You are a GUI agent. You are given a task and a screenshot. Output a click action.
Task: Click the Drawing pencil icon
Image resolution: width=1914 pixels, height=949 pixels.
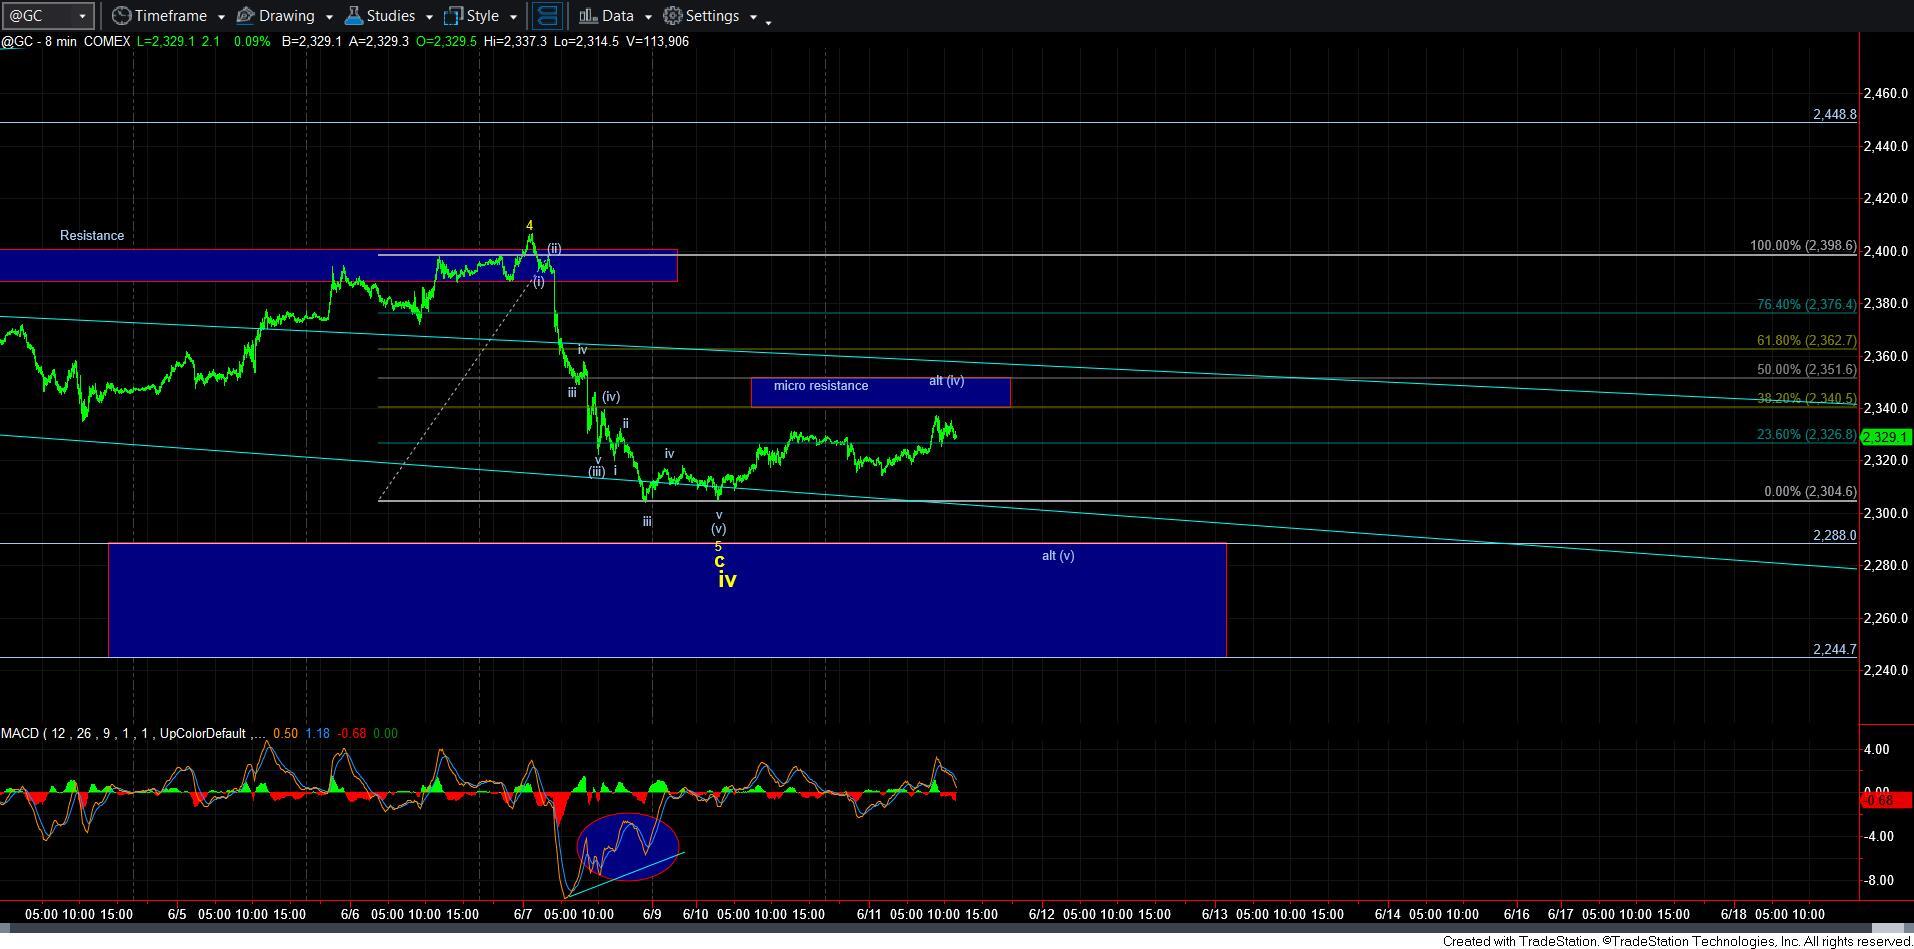pos(245,16)
